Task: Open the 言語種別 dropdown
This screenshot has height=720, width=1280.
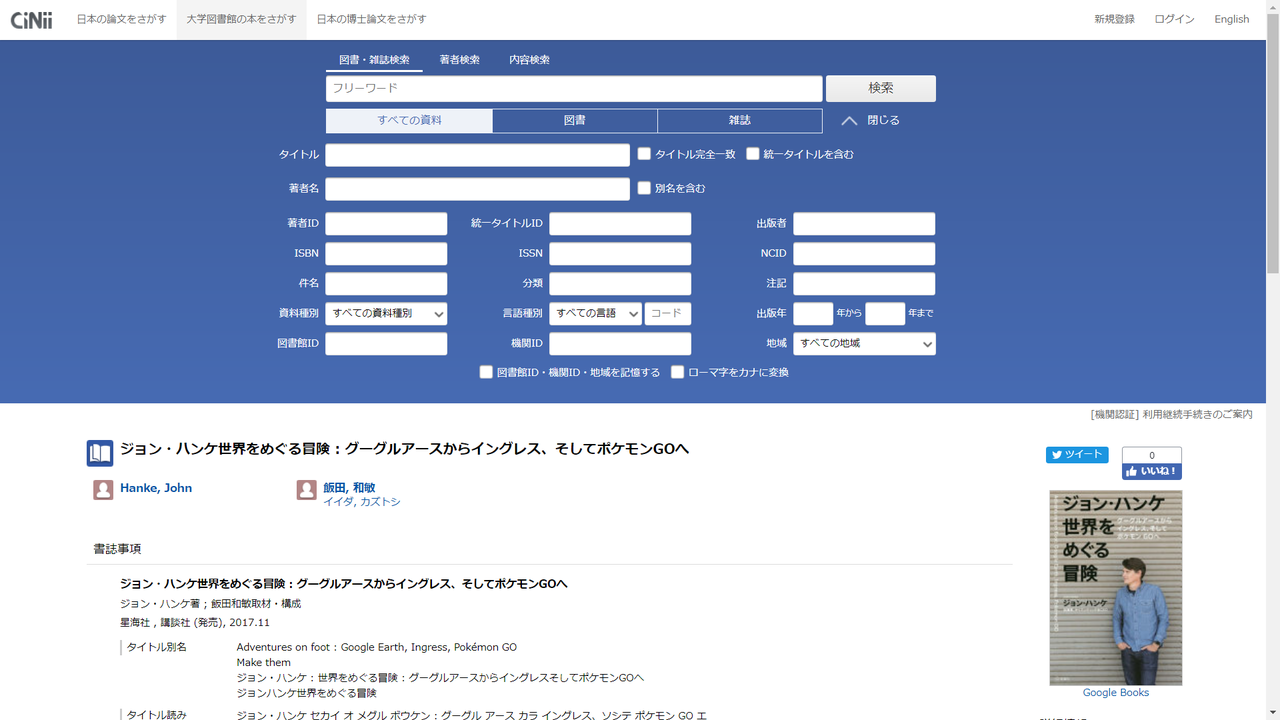Action: click(595, 313)
